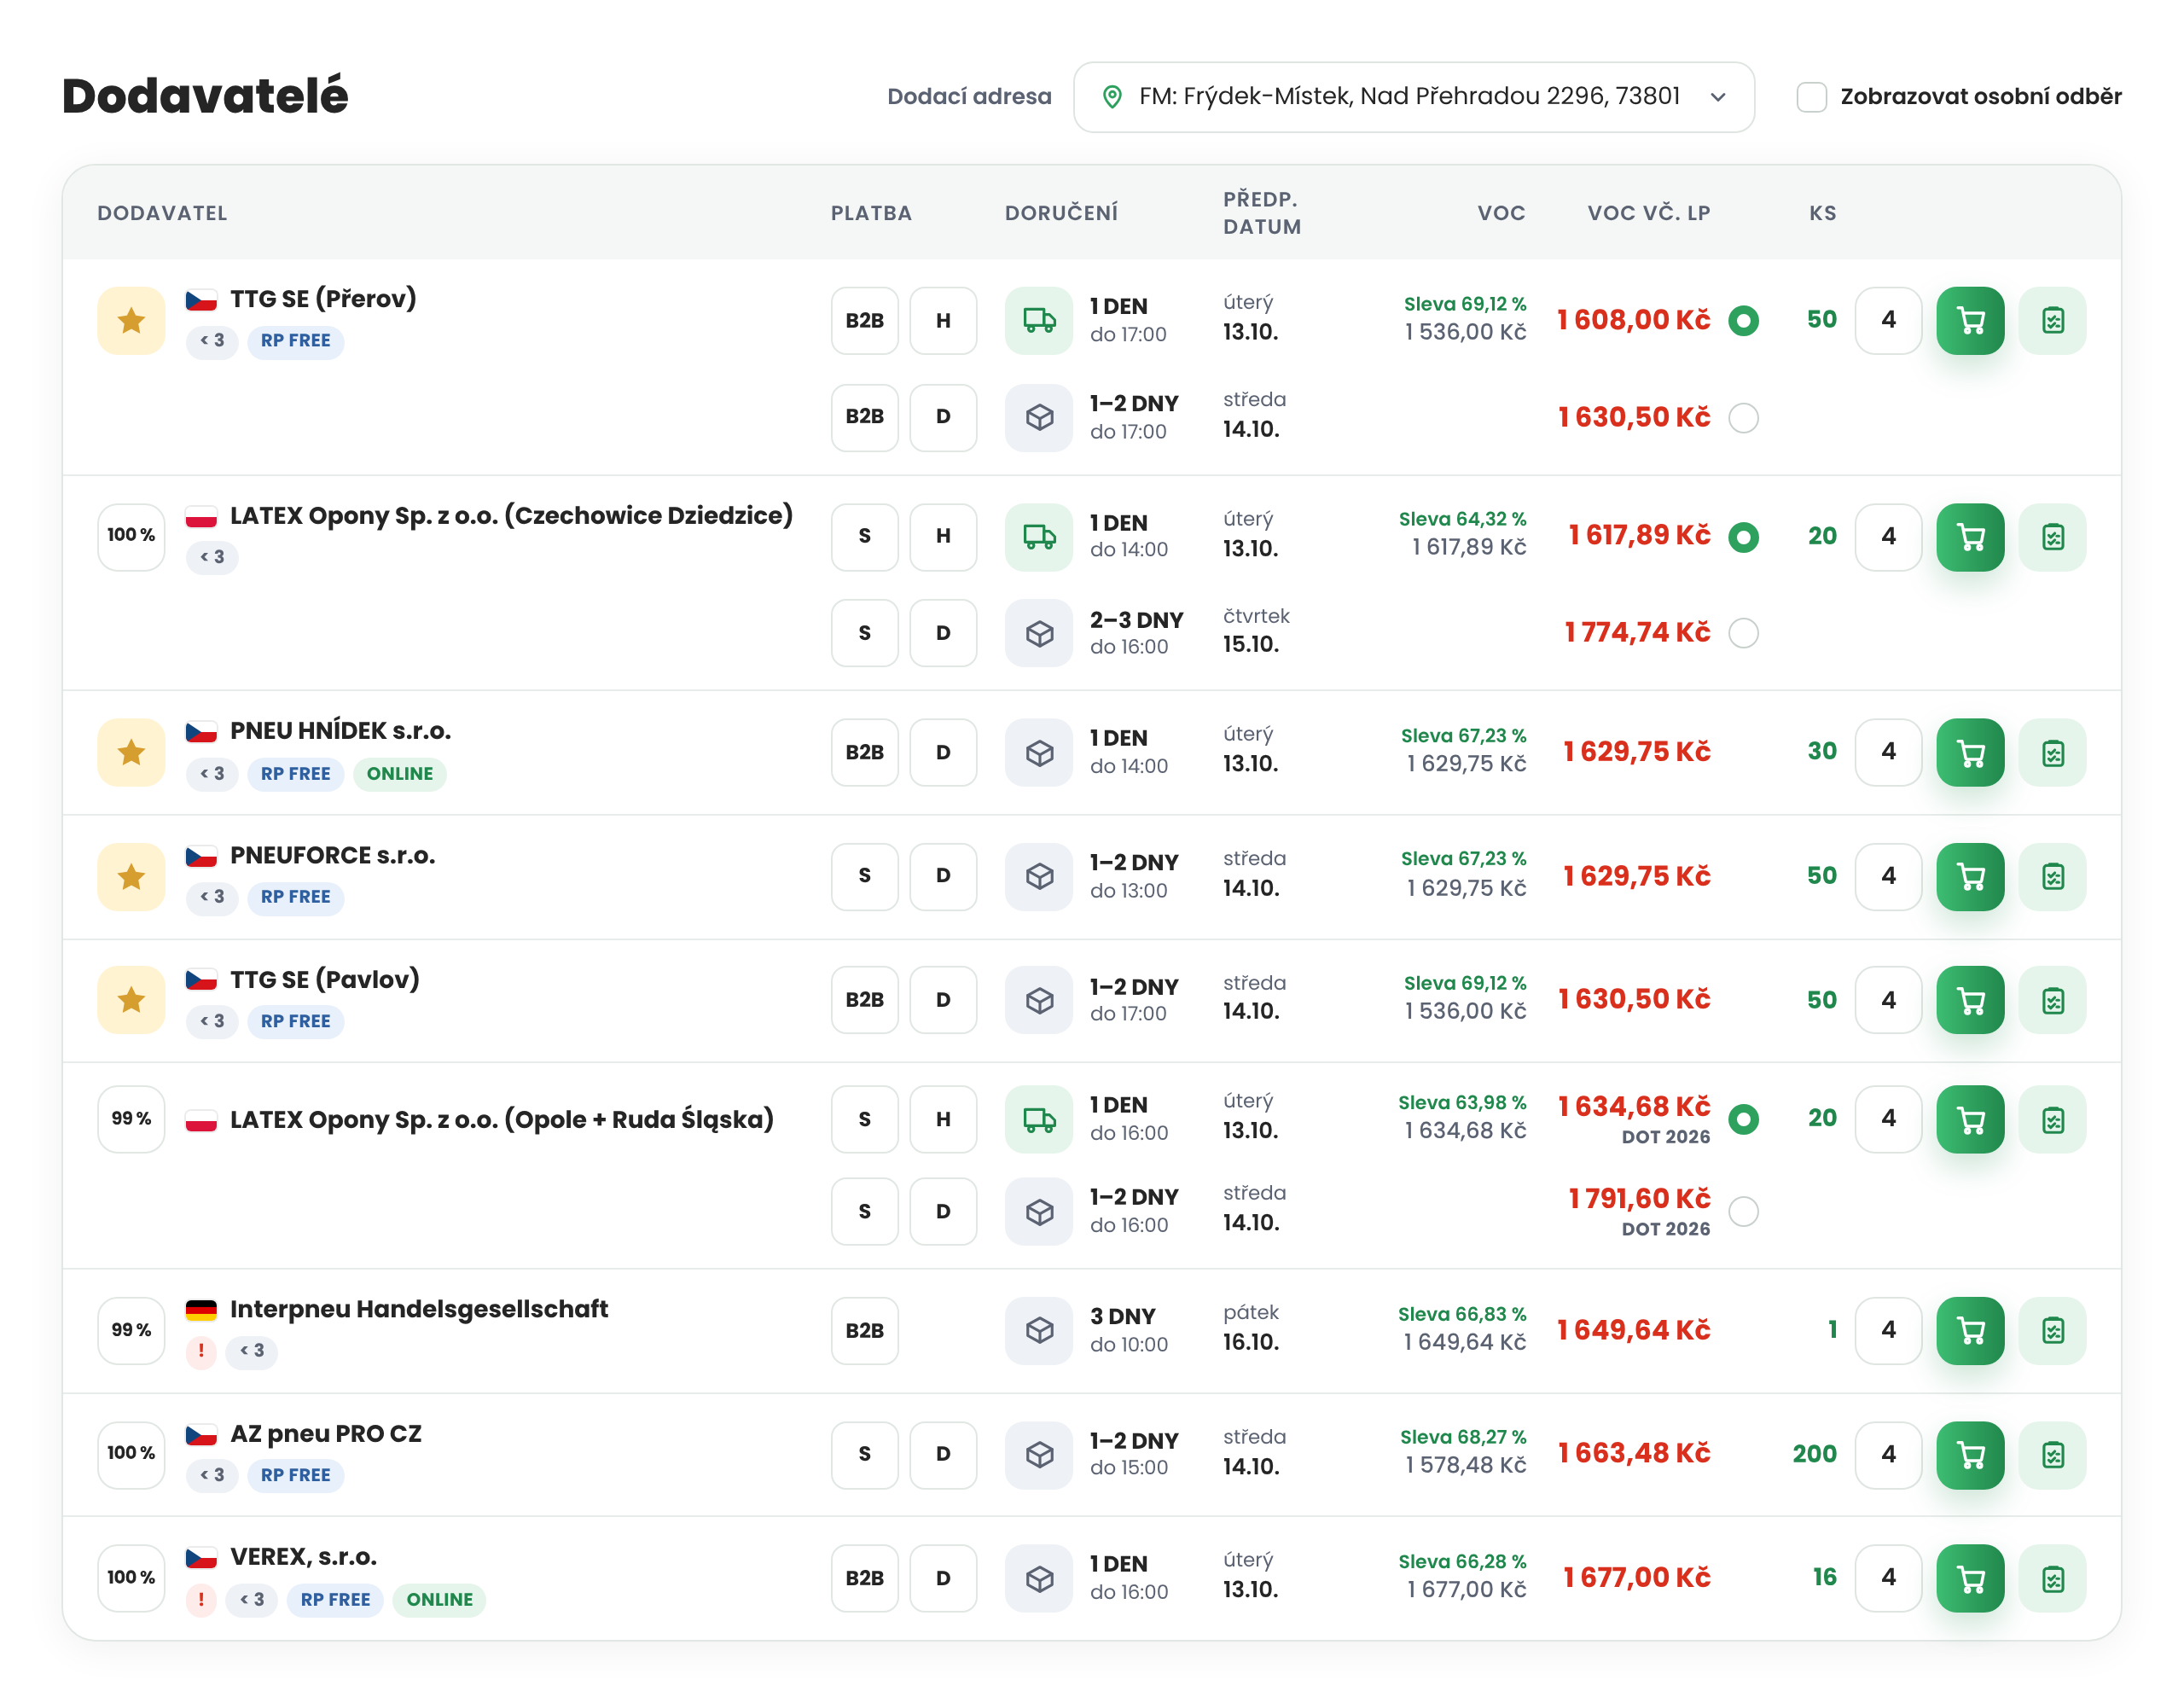Sort by VOC VČ. LP column header
This screenshot has width=2184, height=1703.
(1648, 213)
